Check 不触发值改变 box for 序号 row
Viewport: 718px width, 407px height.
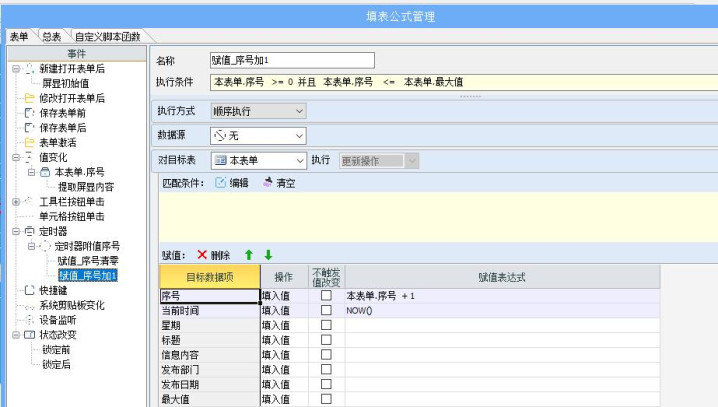tap(326, 295)
